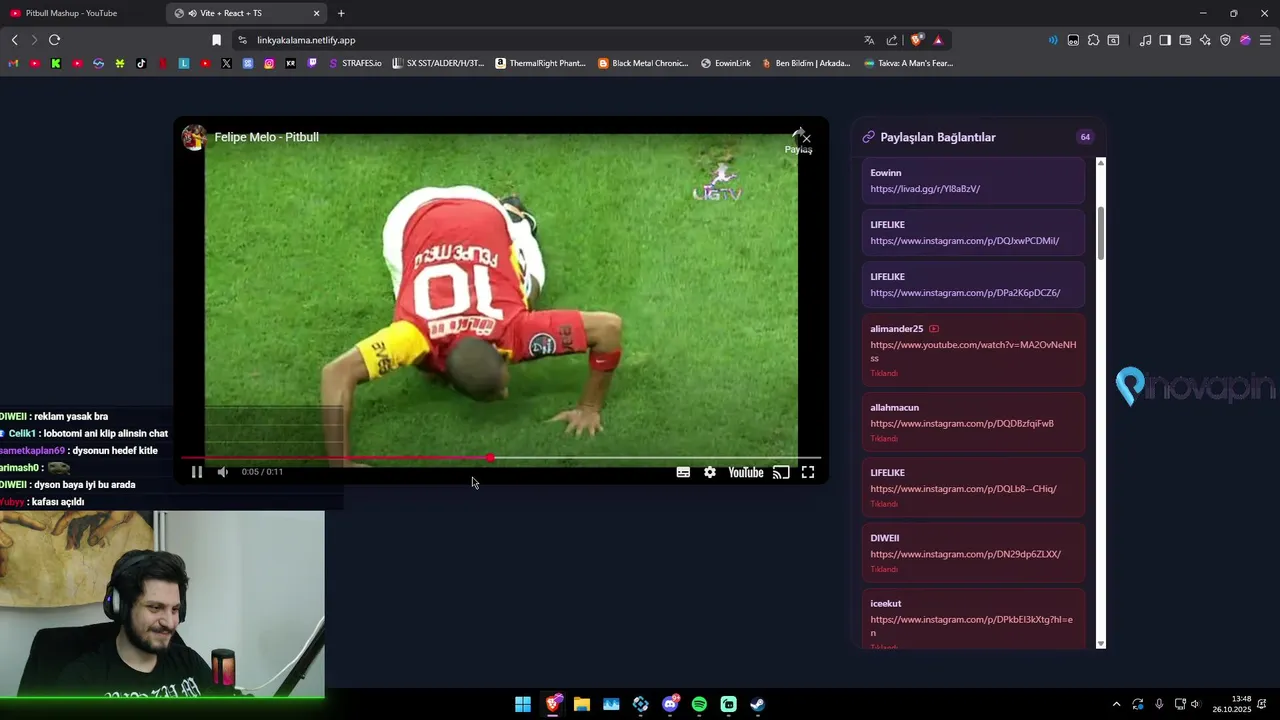Open DIWEII's instagram link
This screenshot has height=720, width=1280.
coord(965,554)
